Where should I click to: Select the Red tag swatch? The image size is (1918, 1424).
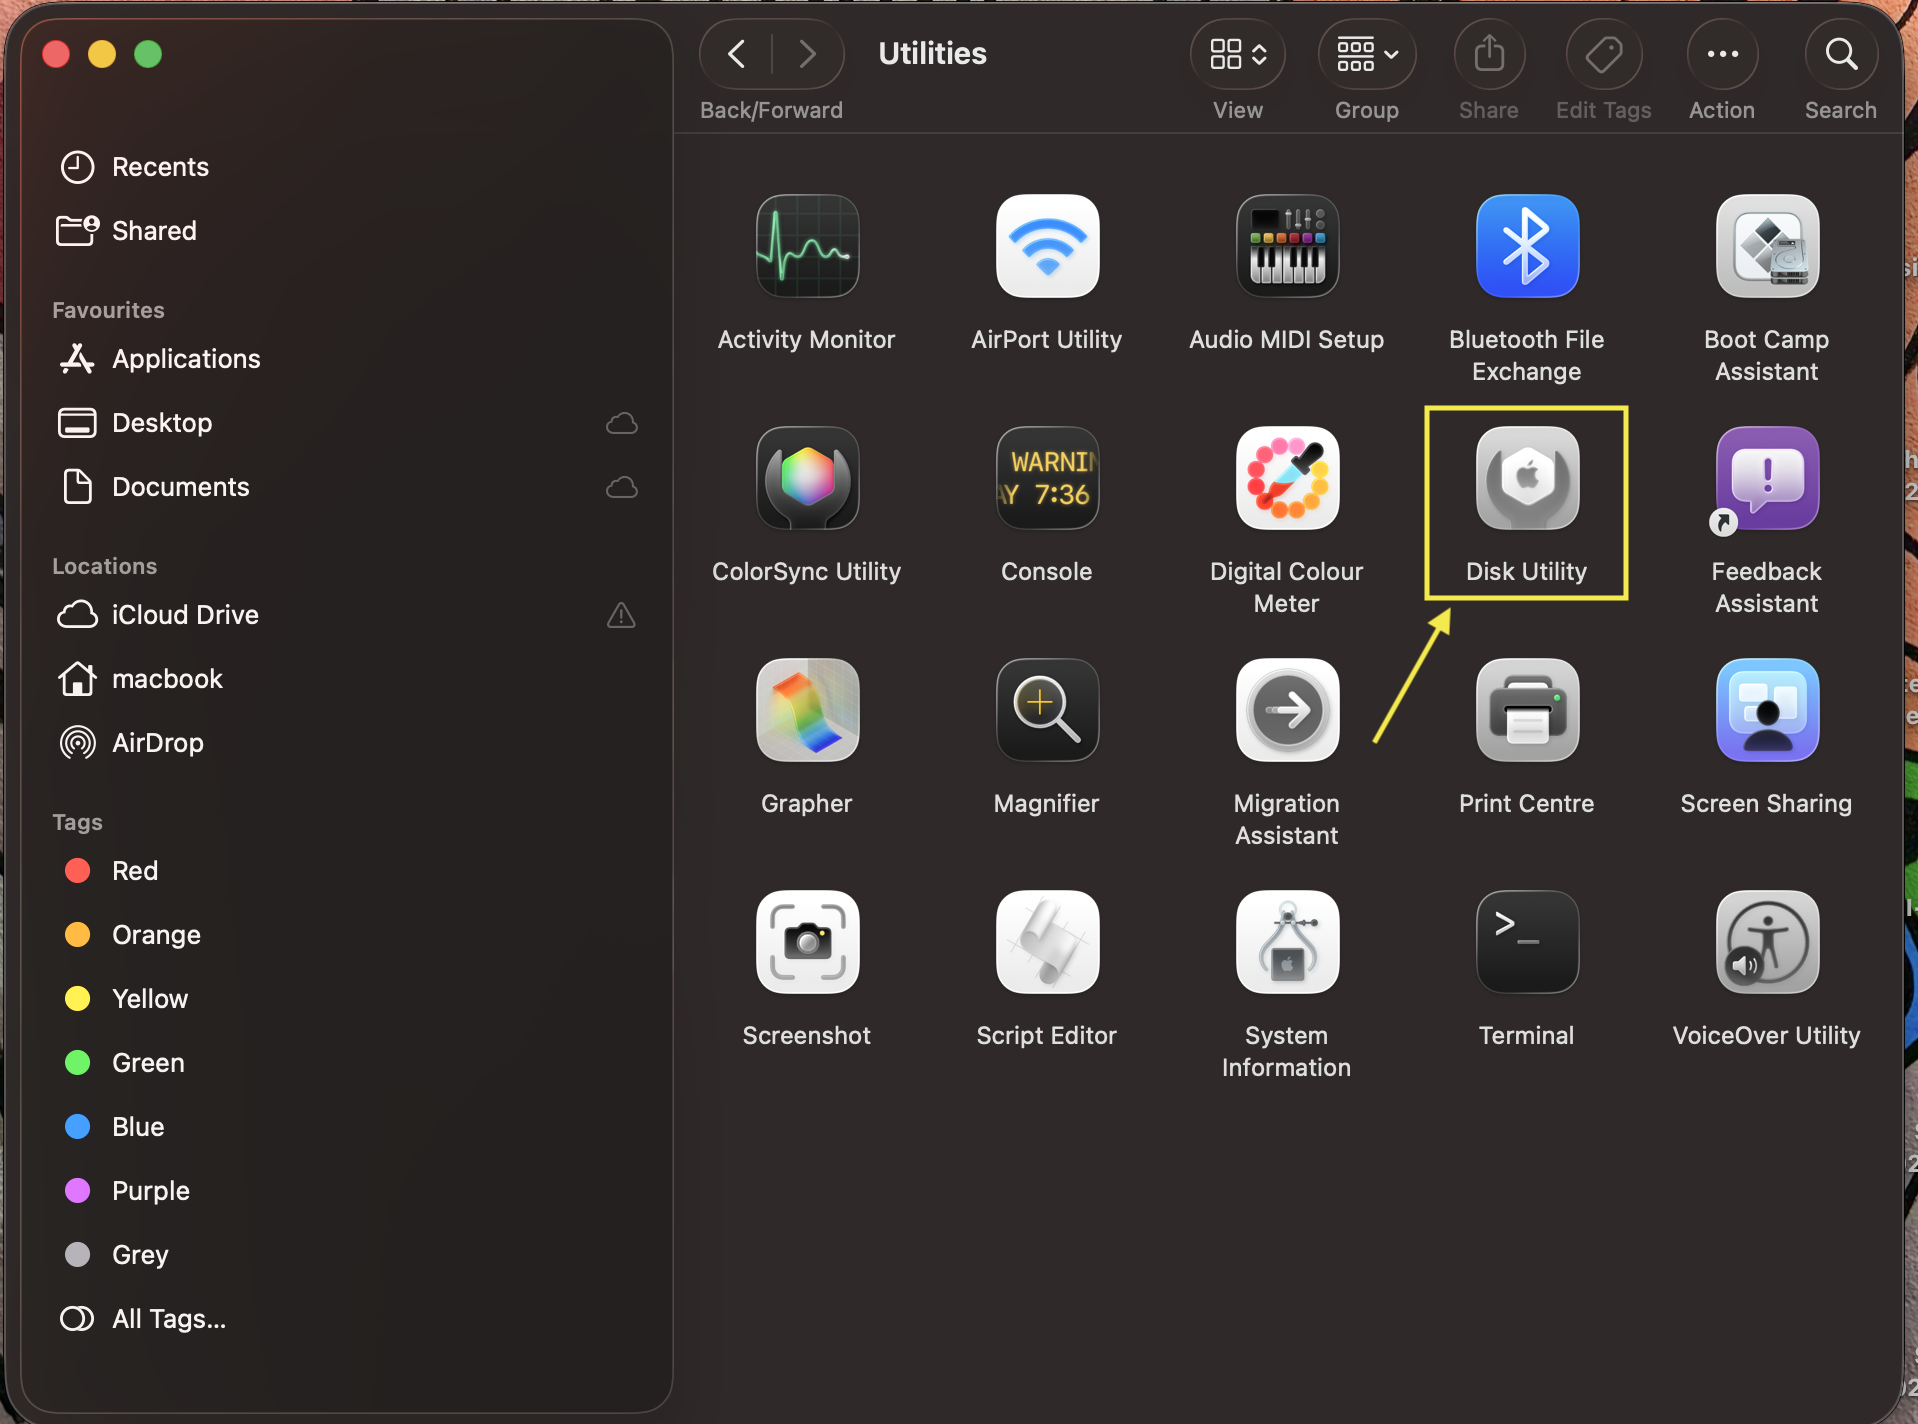coord(76,870)
